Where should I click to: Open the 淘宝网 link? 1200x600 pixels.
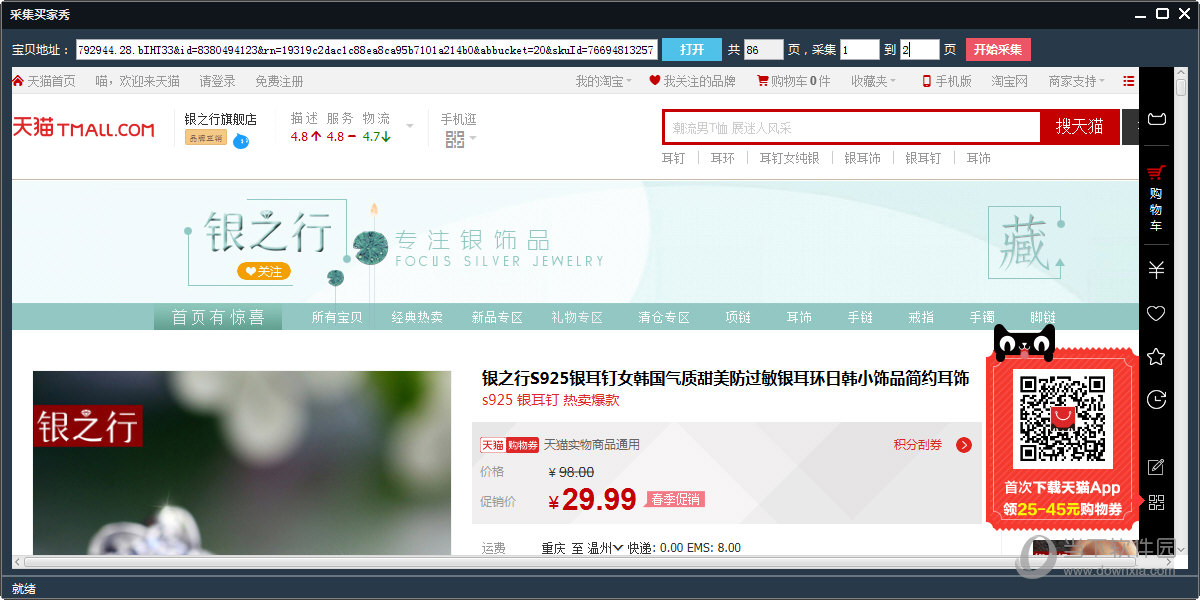click(1009, 81)
